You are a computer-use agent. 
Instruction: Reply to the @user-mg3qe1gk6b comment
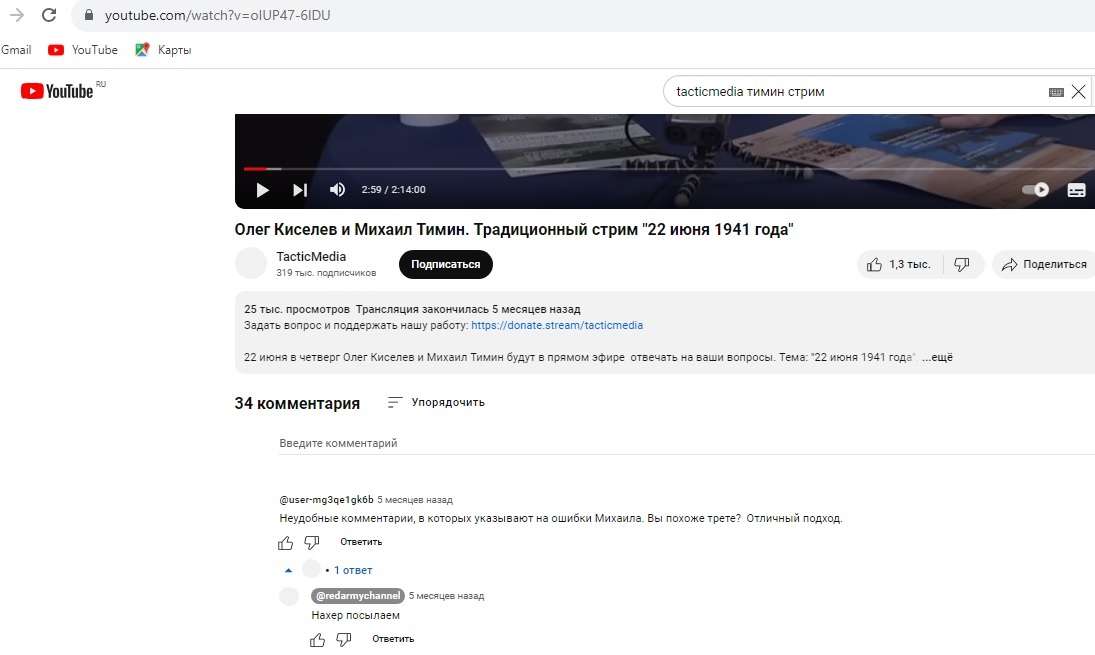click(x=361, y=542)
